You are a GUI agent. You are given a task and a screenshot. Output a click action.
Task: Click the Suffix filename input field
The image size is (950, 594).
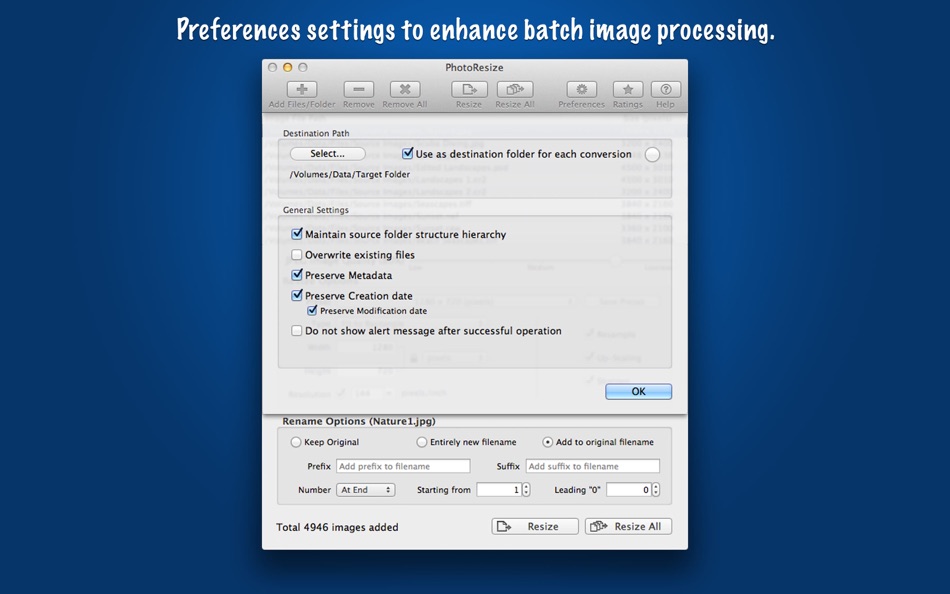593,466
